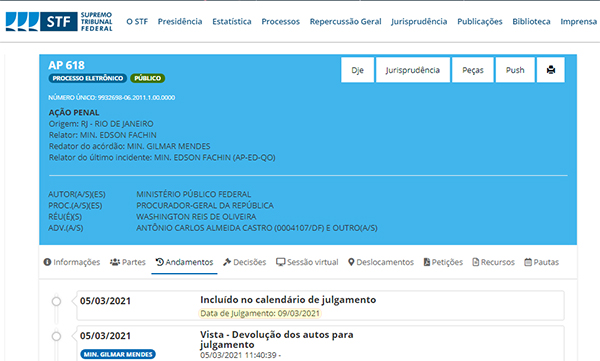Click the timeline marker for Vista - Devolução
600x361 pixels.
(x=56, y=336)
